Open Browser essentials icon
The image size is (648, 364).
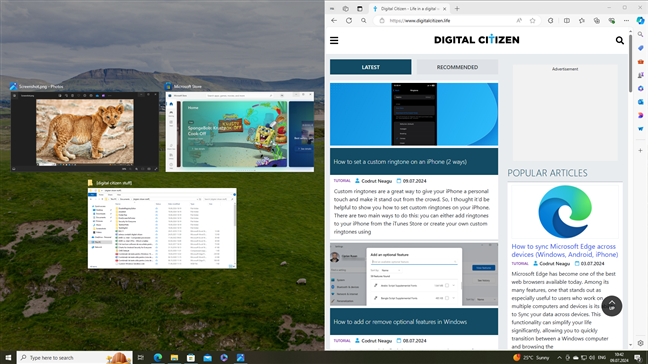(612, 21)
